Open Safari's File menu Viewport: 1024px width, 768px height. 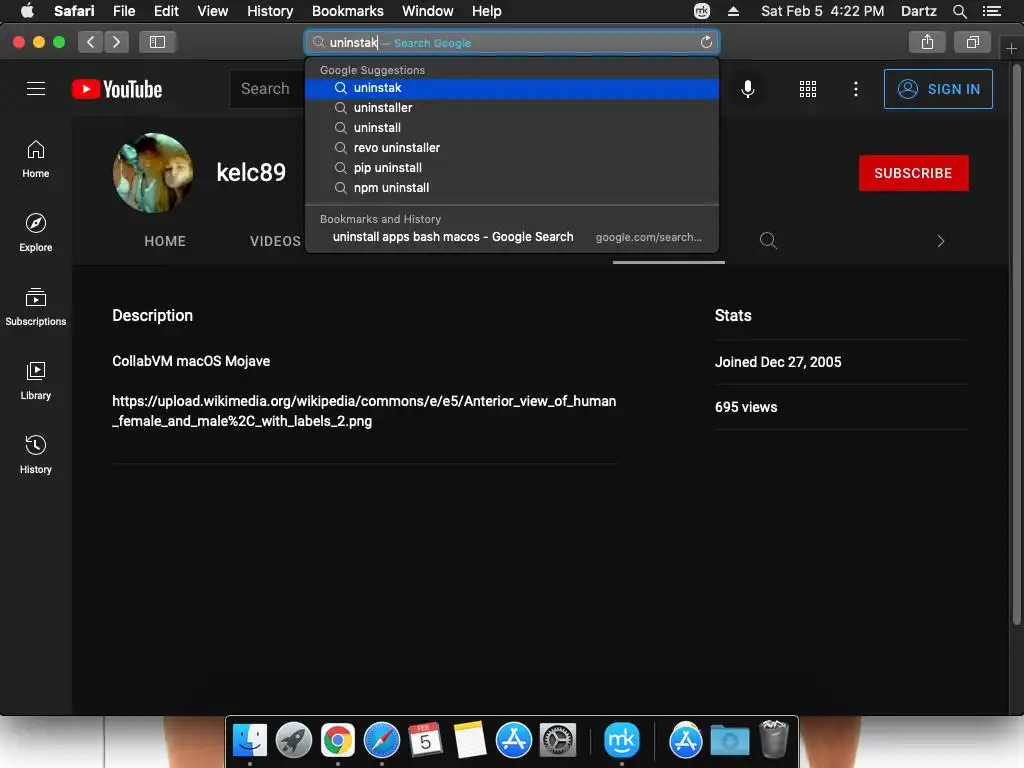124,11
